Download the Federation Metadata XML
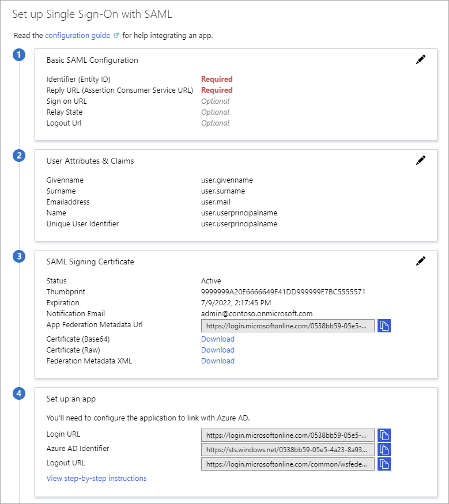The width and height of the screenshot is (449, 504). click(x=218, y=361)
